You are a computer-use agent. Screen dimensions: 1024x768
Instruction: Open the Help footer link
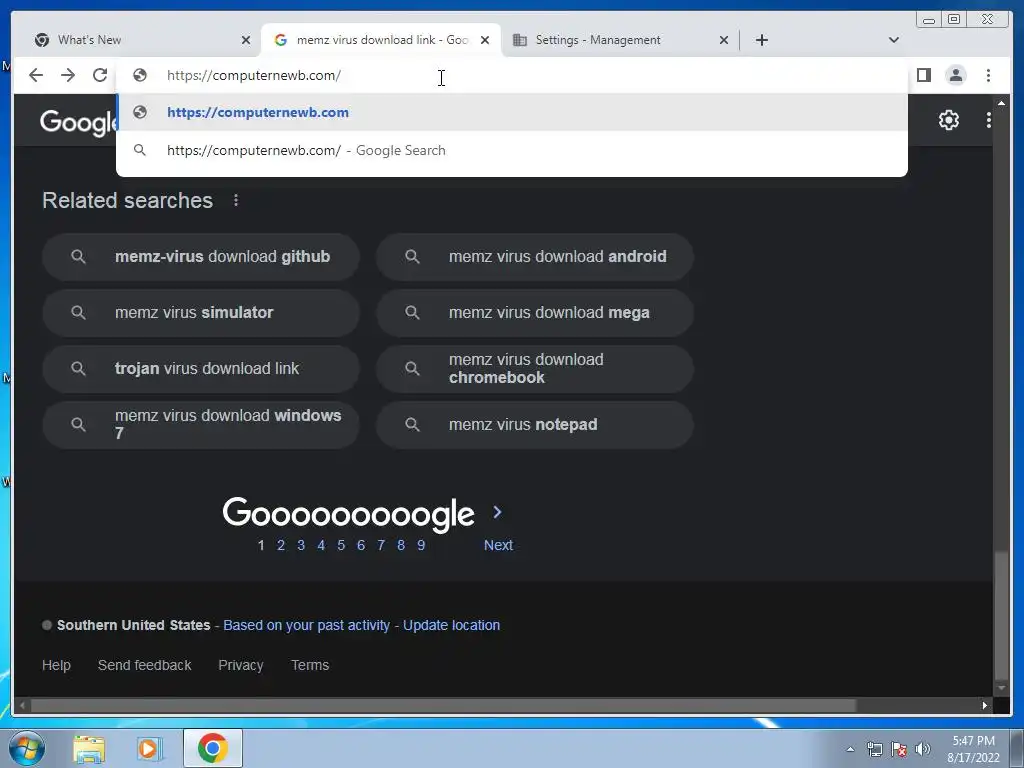point(56,665)
